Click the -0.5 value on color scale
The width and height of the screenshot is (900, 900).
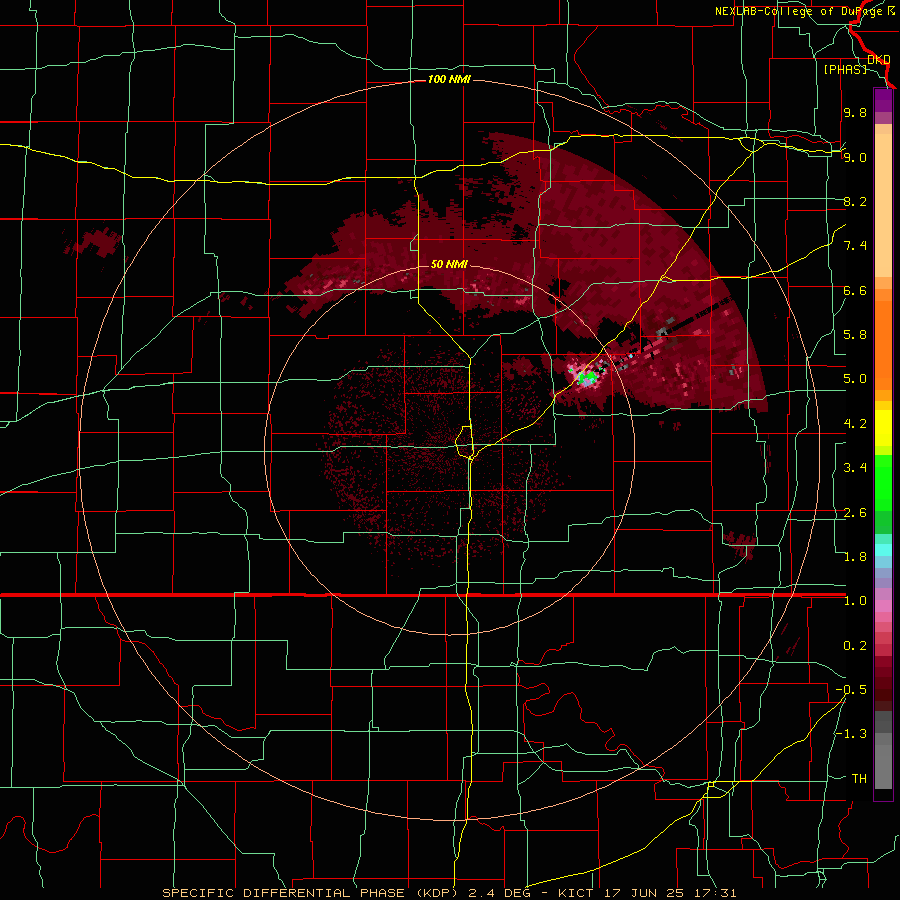(x=851, y=690)
